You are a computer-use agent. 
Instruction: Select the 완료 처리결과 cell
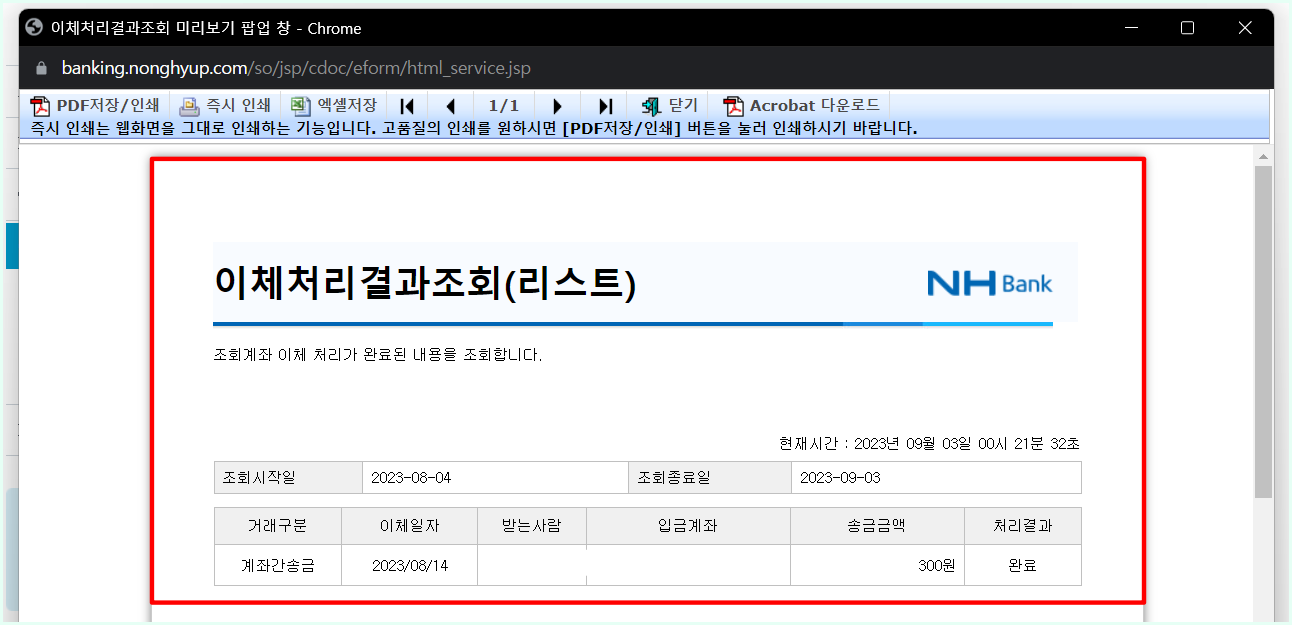pyautogui.click(x=1022, y=564)
